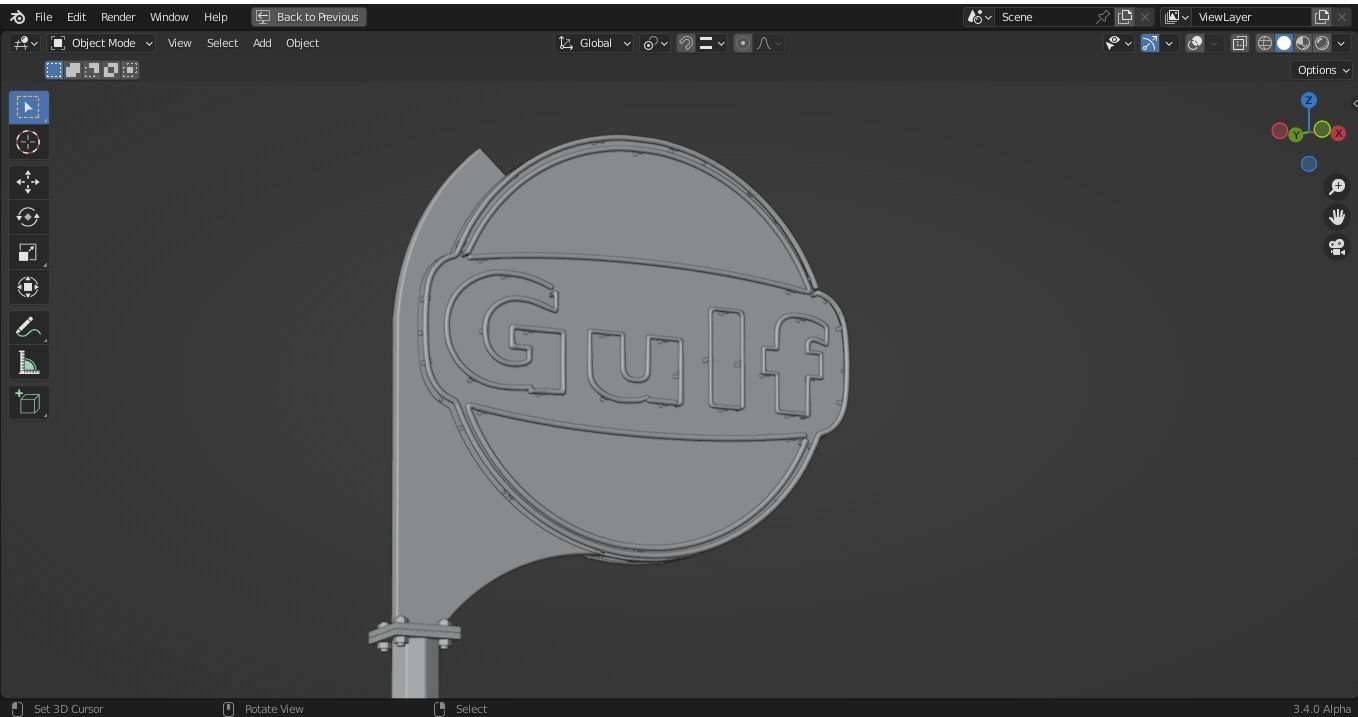This screenshot has height=717, width=1358.
Task: Open the object visibility eye dropdown
Action: point(1118,43)
